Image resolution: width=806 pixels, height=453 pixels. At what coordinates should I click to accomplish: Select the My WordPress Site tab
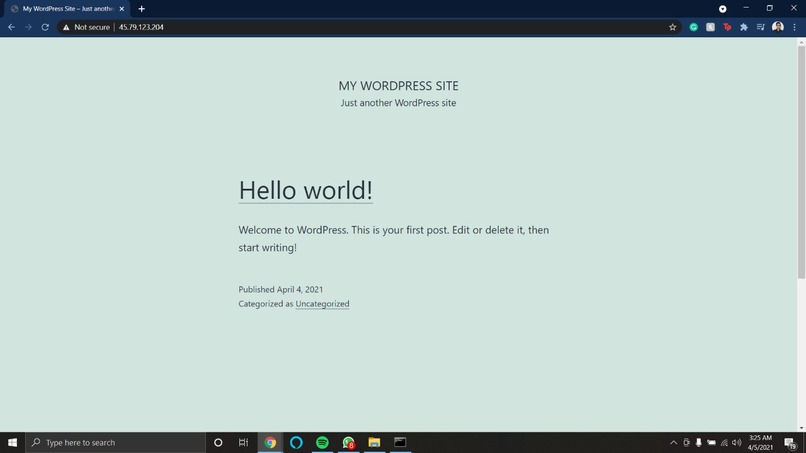click(x=67, y=9)
